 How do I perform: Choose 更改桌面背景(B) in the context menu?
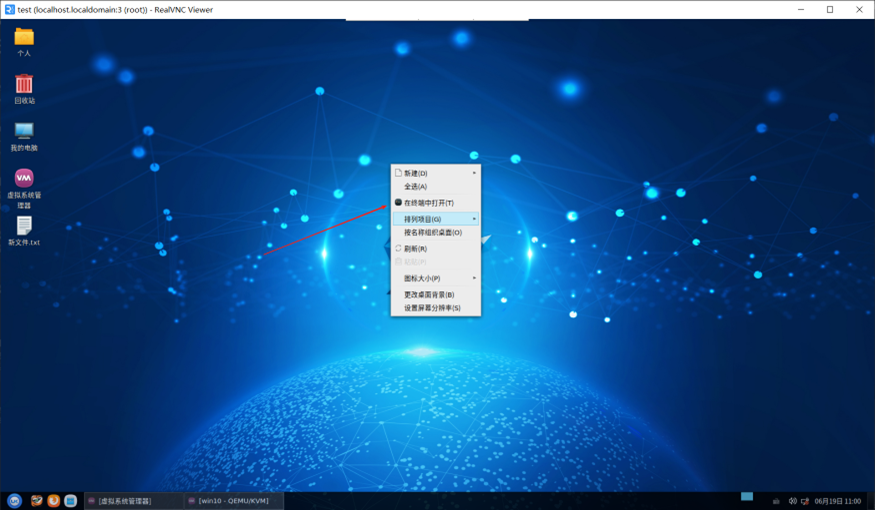pyautogui.click(x=429, y=295)
